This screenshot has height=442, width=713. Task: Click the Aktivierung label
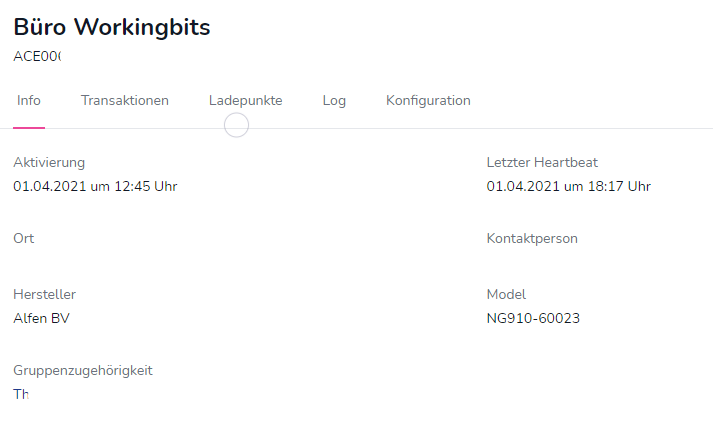pyautogui.click(x=49, y=162)
